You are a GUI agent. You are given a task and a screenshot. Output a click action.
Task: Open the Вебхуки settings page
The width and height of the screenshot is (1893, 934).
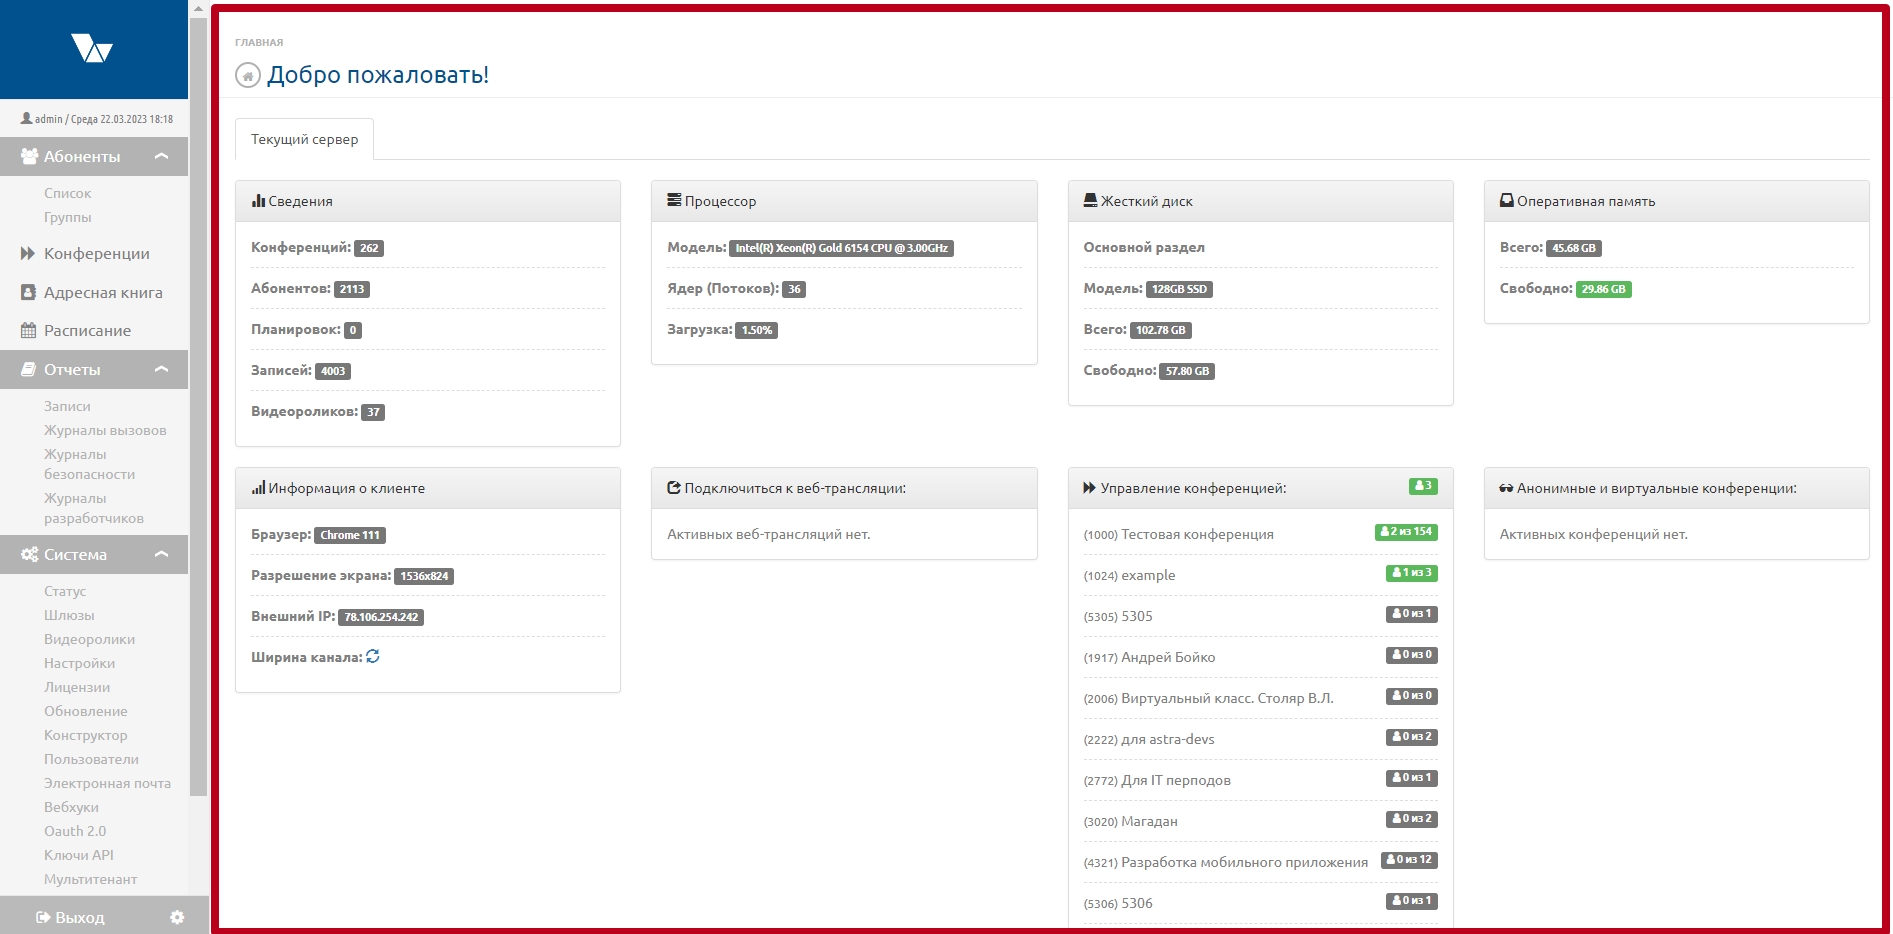pyautogui.click(x=71, y=808)
